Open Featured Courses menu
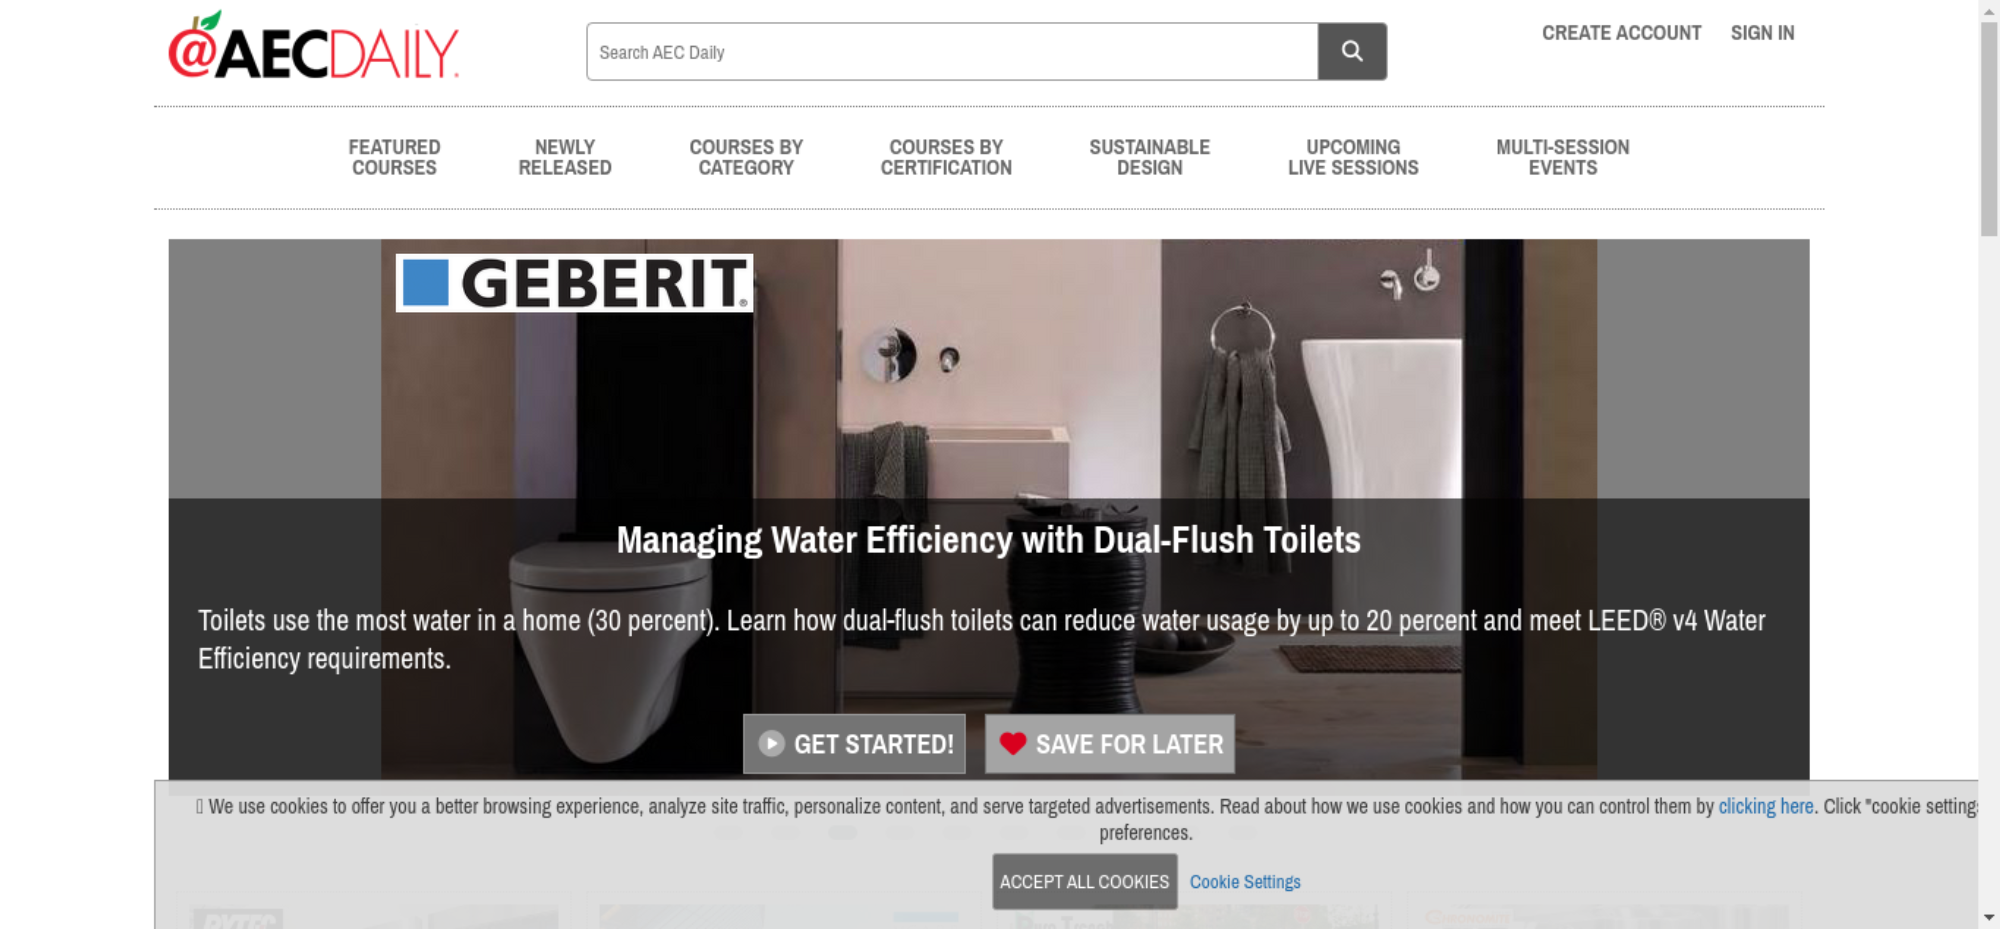 (x=394, y=157)
